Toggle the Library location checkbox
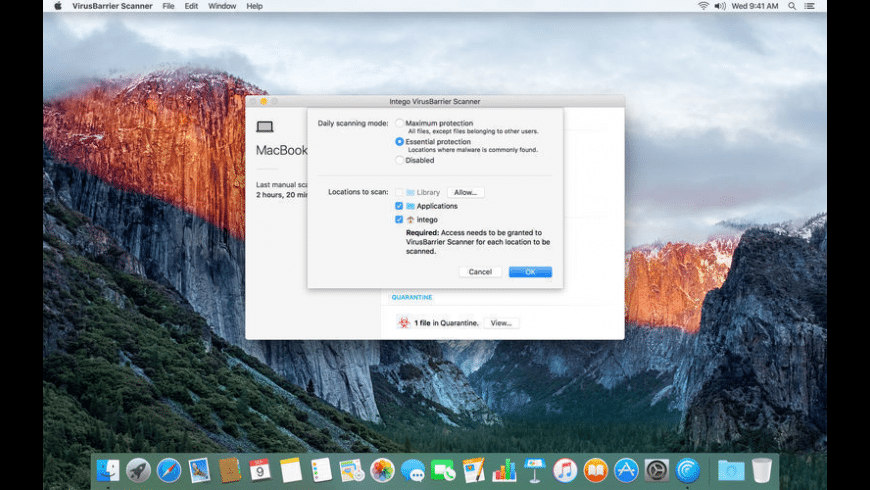Image resolution: width=870 pixels, height=490 pixels. pyautogui.click(x=399, y=192)
